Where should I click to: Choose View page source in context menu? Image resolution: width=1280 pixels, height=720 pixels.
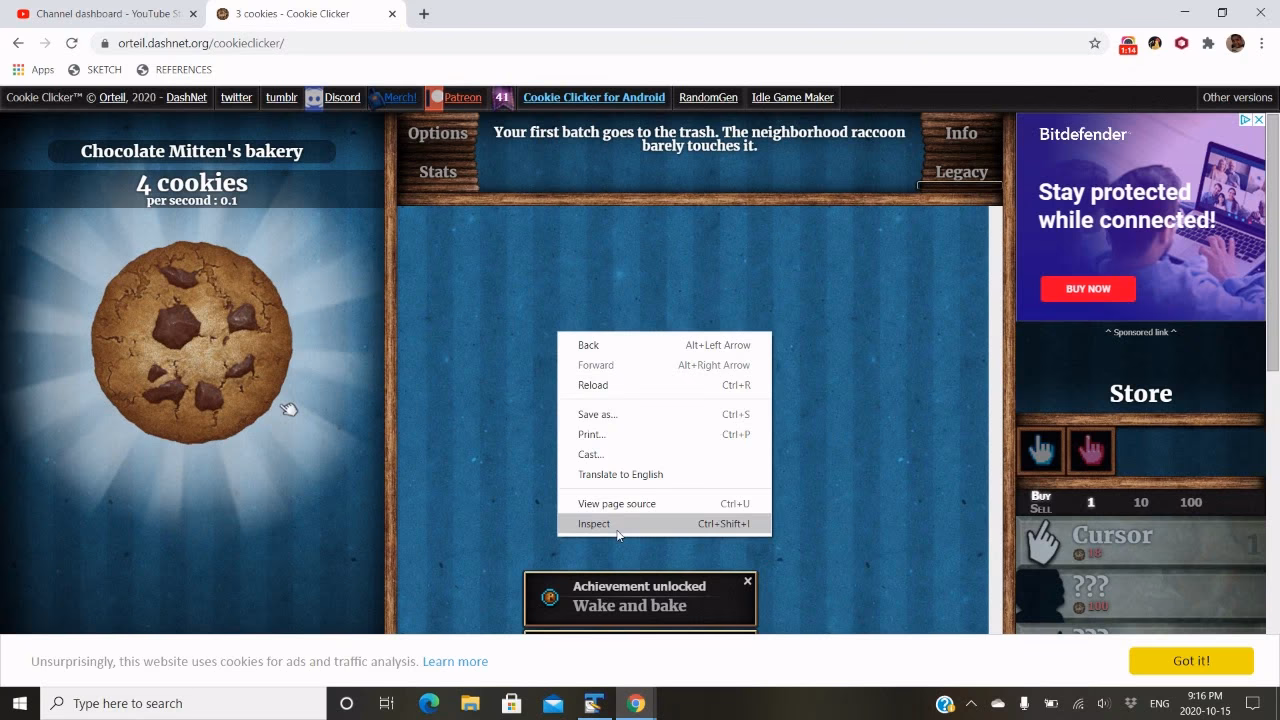(x=664, y=504)
